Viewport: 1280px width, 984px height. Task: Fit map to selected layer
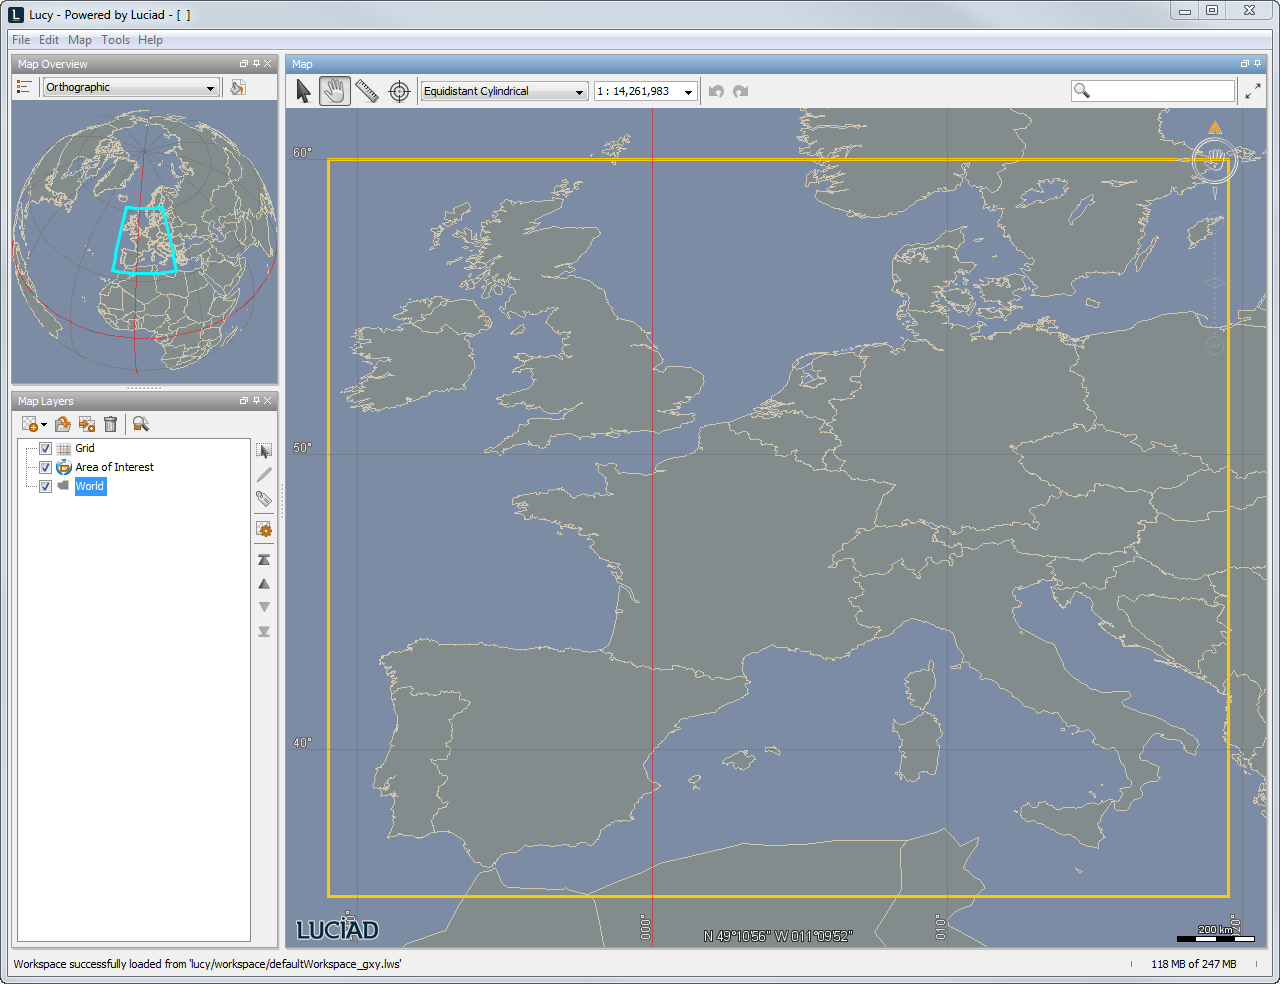coord(141,424)
